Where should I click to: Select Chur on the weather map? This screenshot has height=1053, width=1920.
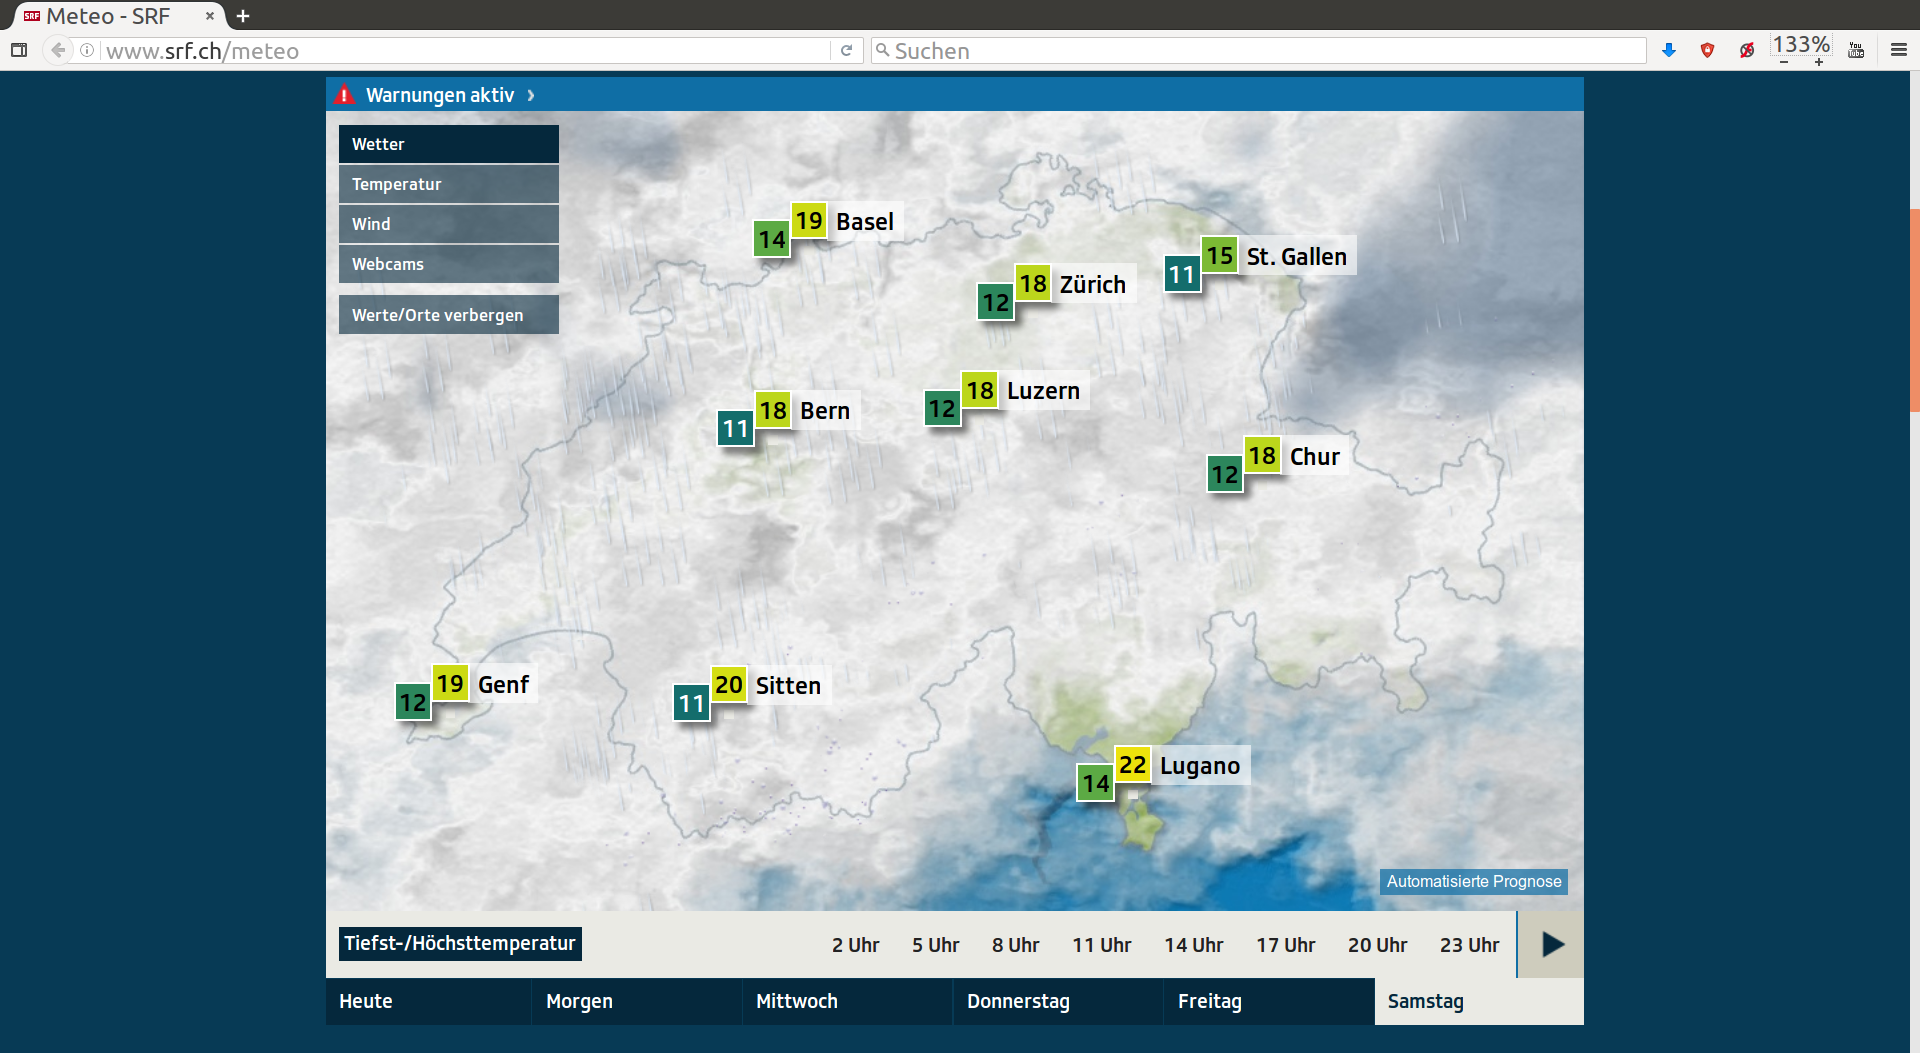click(1315, 457)
